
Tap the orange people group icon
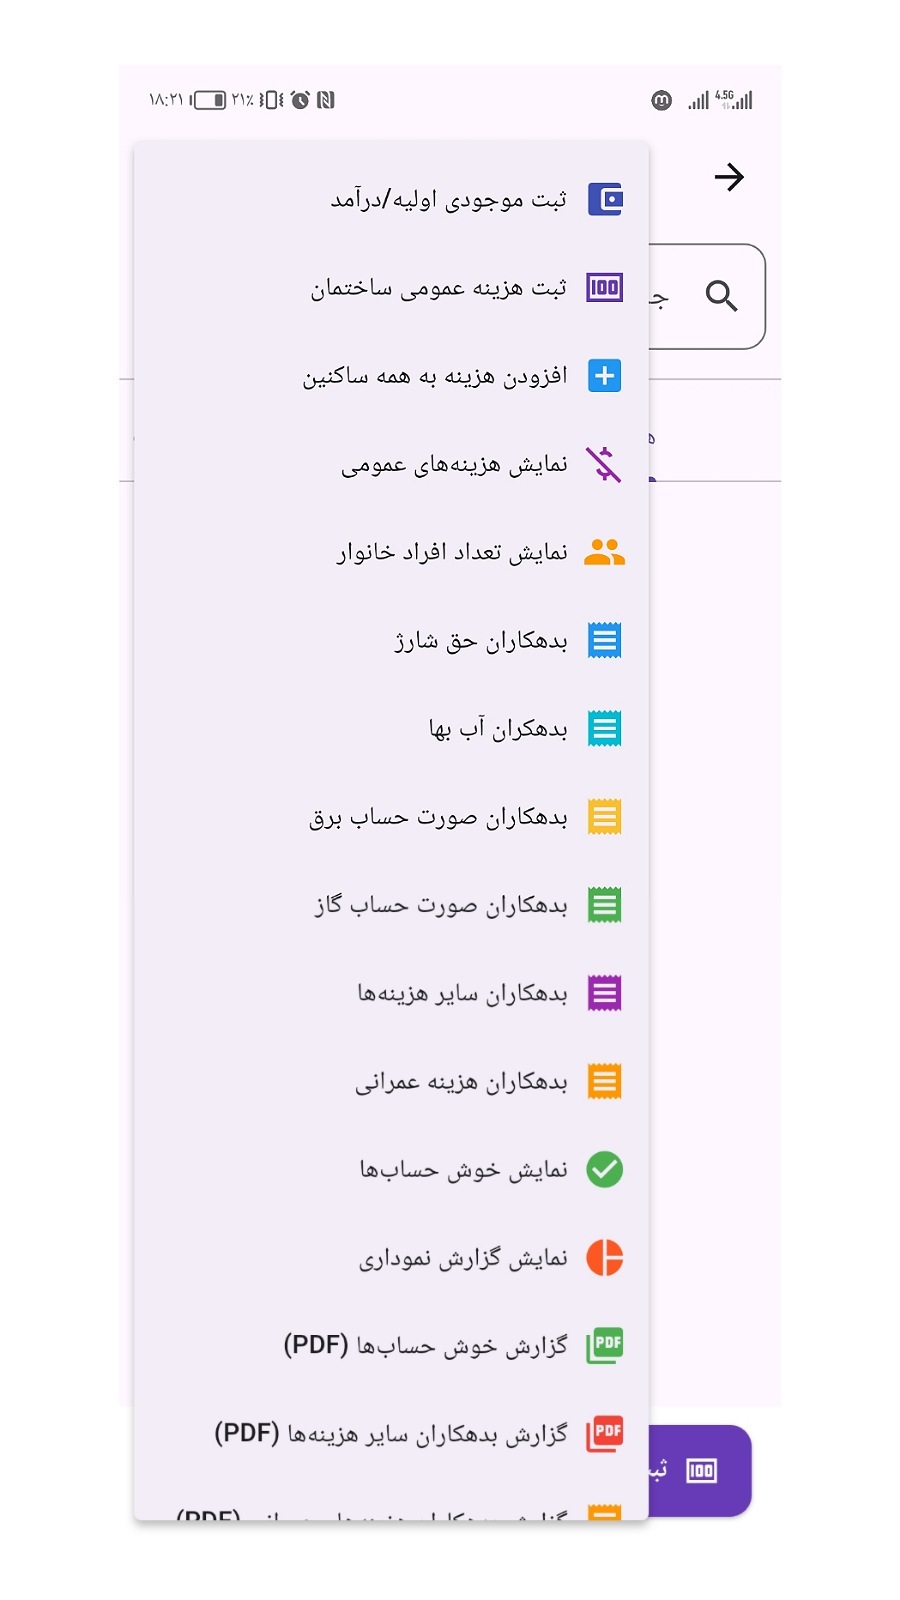click(x=604, y=552)
